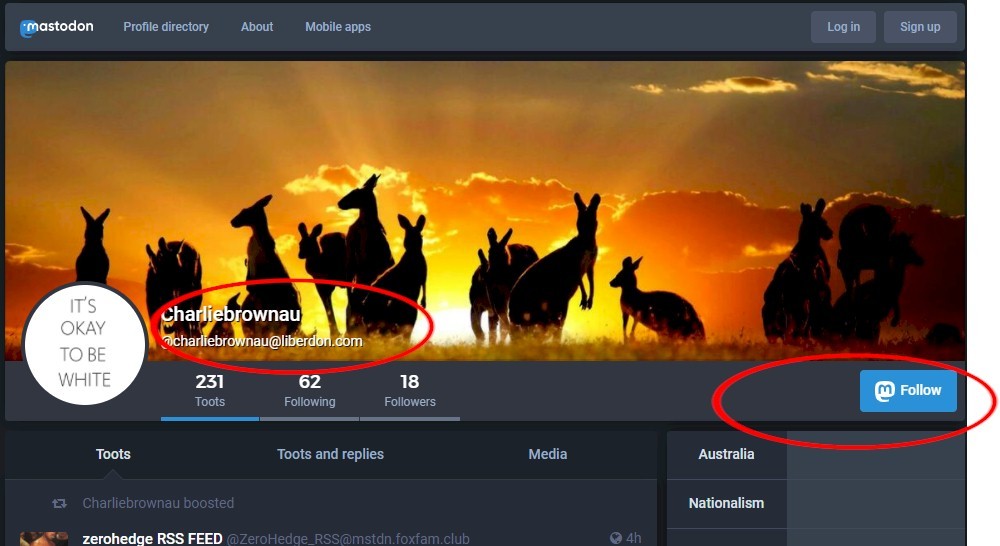Go to the About page

pos(257,27)
